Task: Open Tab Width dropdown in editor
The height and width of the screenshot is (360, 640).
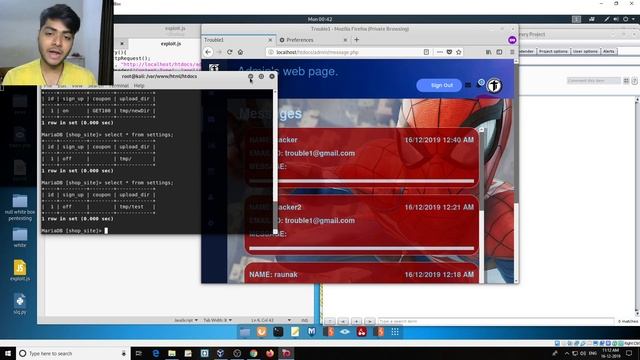Action: pyautogui.click(x=218, y=320)
